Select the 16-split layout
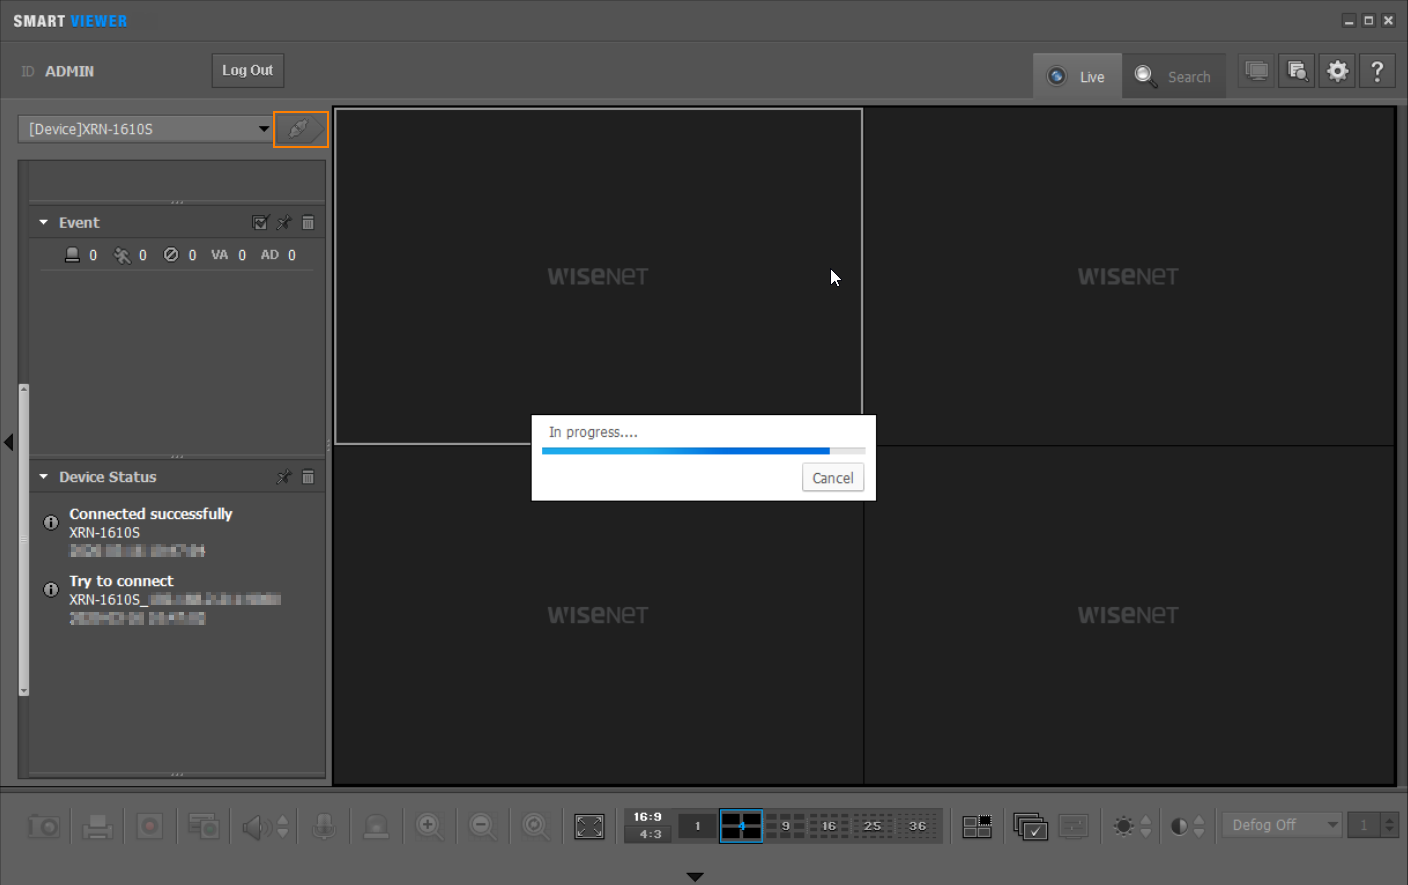Viewport: 1408px width, 885px height. pyautogui.click(x=829, y=826)
